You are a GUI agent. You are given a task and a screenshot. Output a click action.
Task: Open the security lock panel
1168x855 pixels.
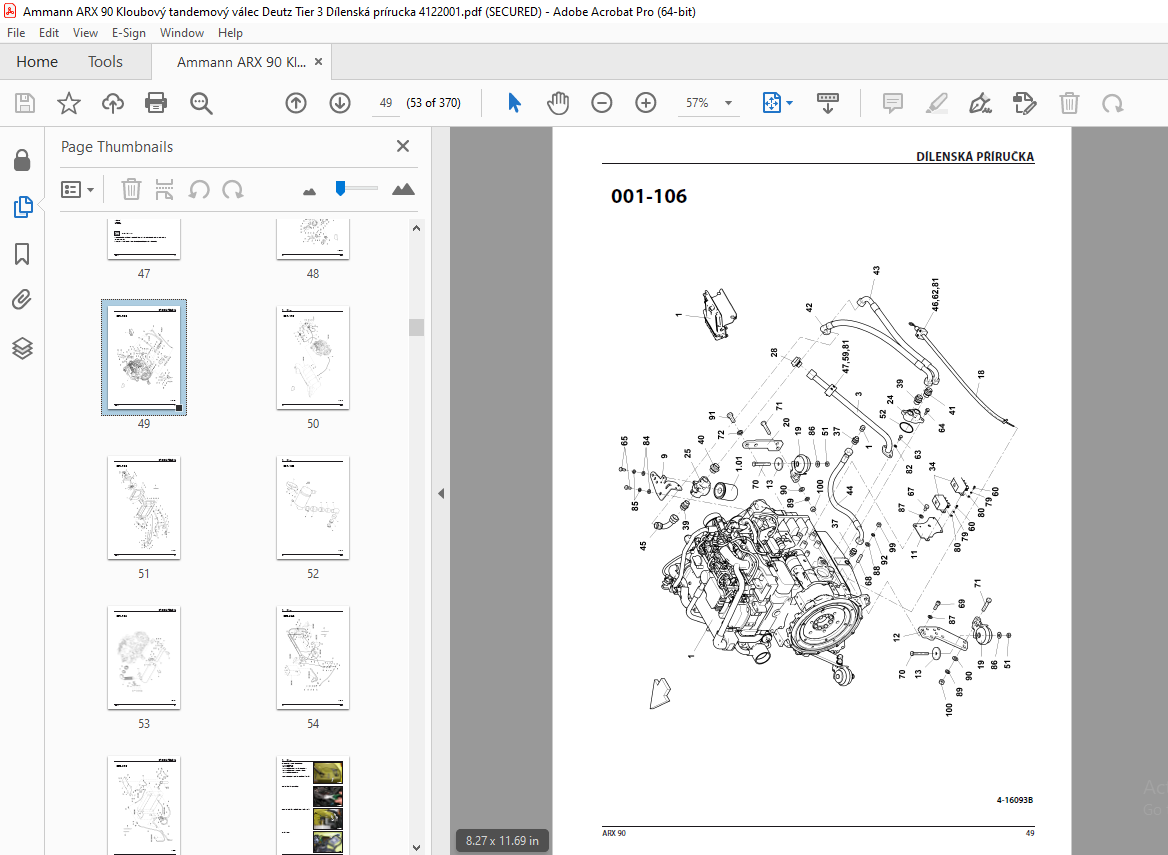pyautogui.click(x=22, y=159)
